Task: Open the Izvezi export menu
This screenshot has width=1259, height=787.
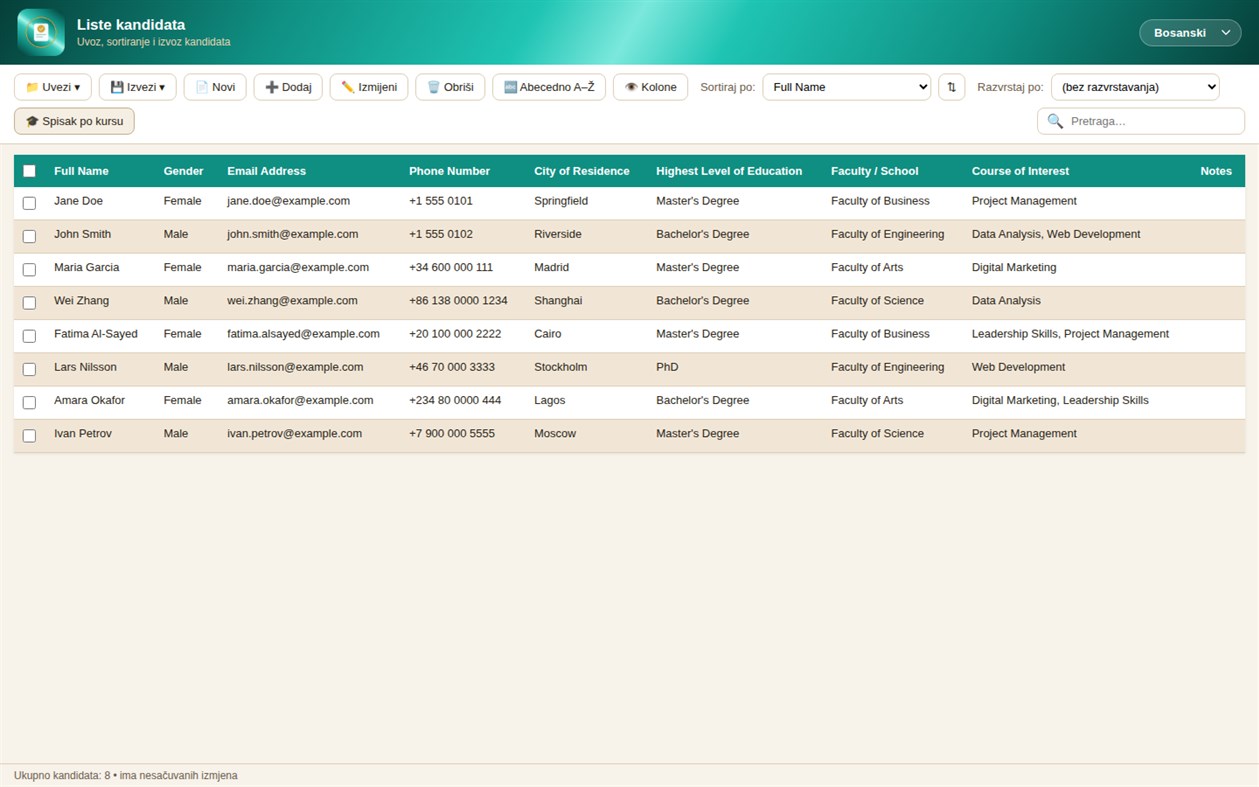Action: tap(138, 87)
